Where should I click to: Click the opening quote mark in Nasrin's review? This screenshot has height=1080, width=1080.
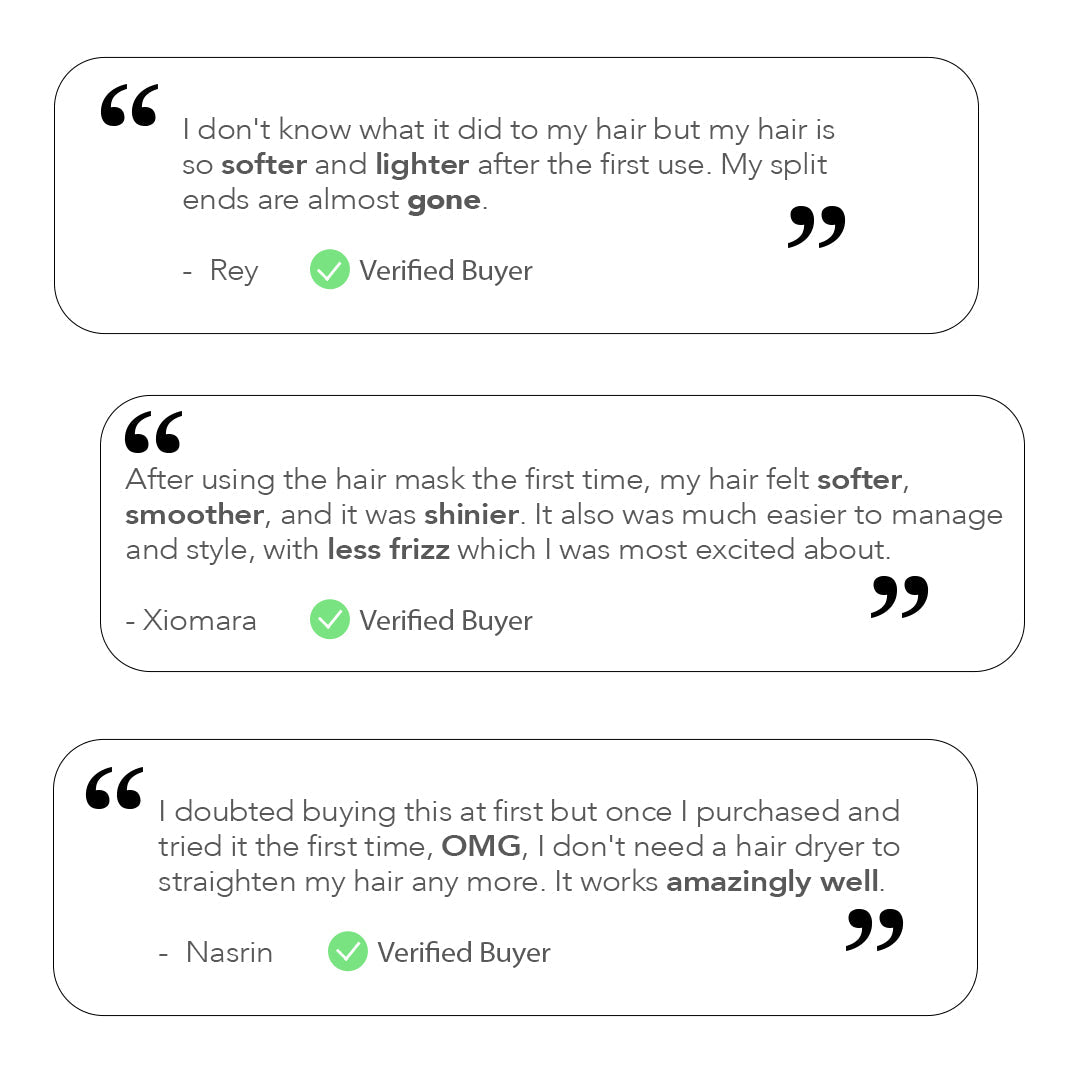point(114,789)
